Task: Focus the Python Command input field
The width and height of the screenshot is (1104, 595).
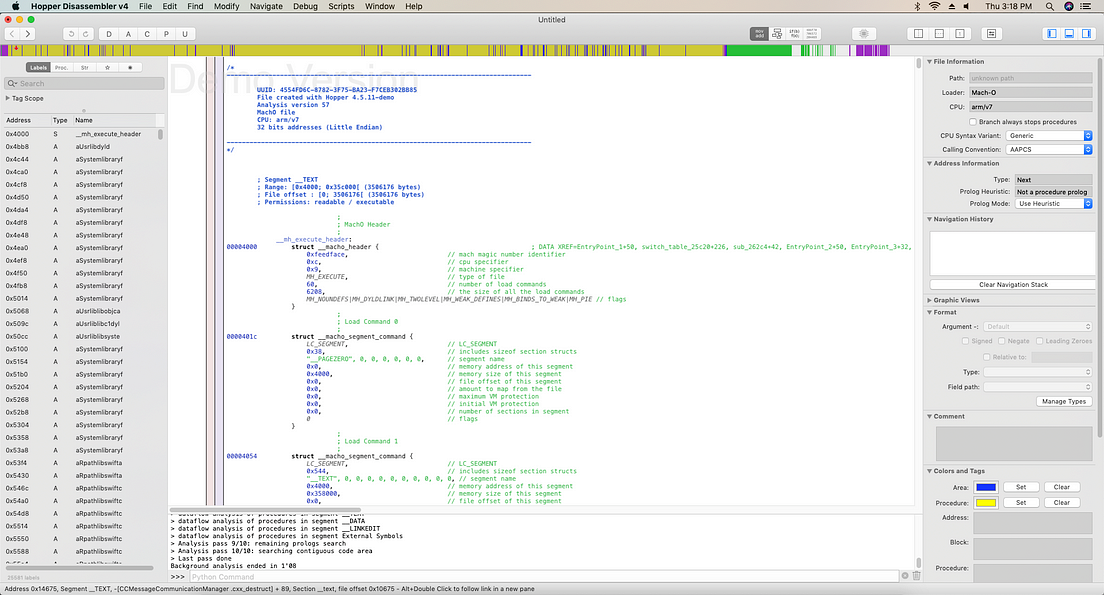Action: (543, 577)
